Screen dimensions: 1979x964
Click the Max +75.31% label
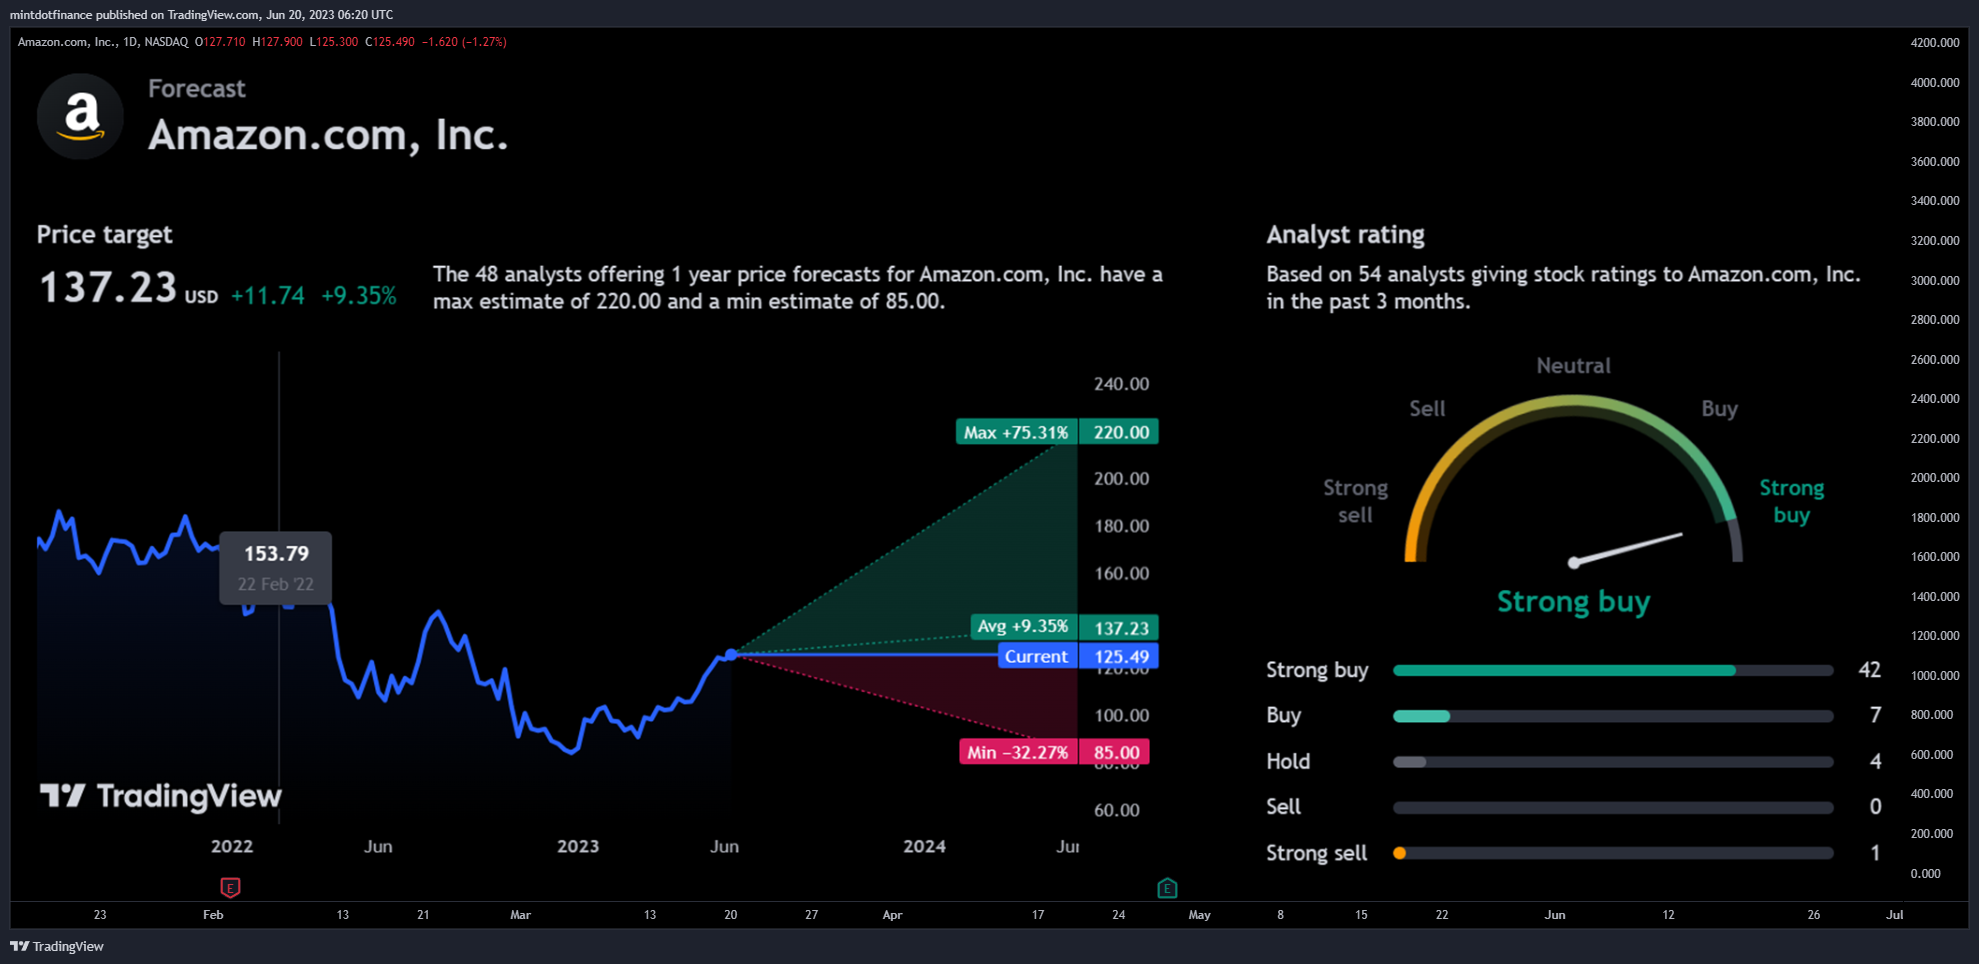[1016, 432]
